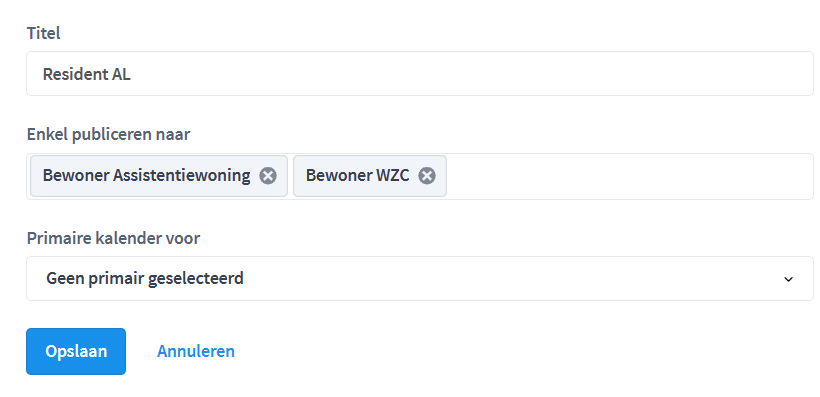Click the Annuleren link
This screenshot has width=820, height=397.
[x=196, y=351]
